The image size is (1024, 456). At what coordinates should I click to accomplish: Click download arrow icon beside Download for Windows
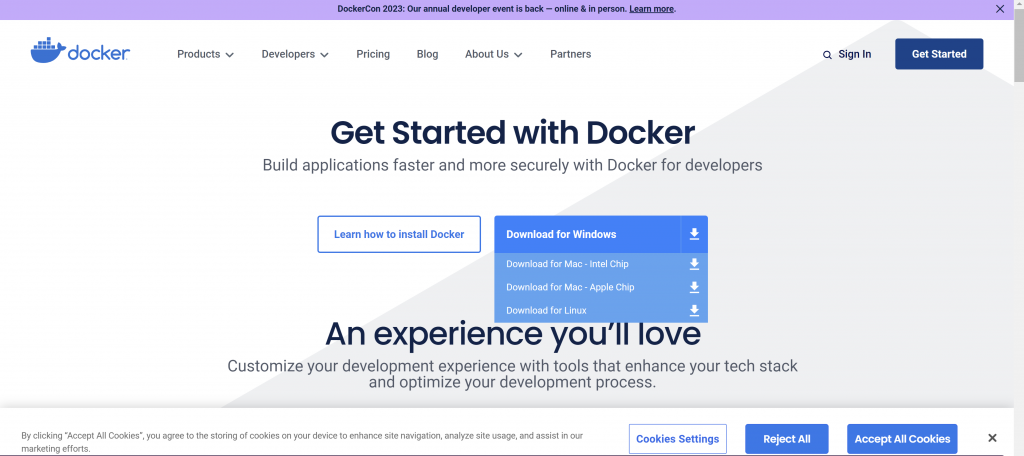[x=694, y=234]
